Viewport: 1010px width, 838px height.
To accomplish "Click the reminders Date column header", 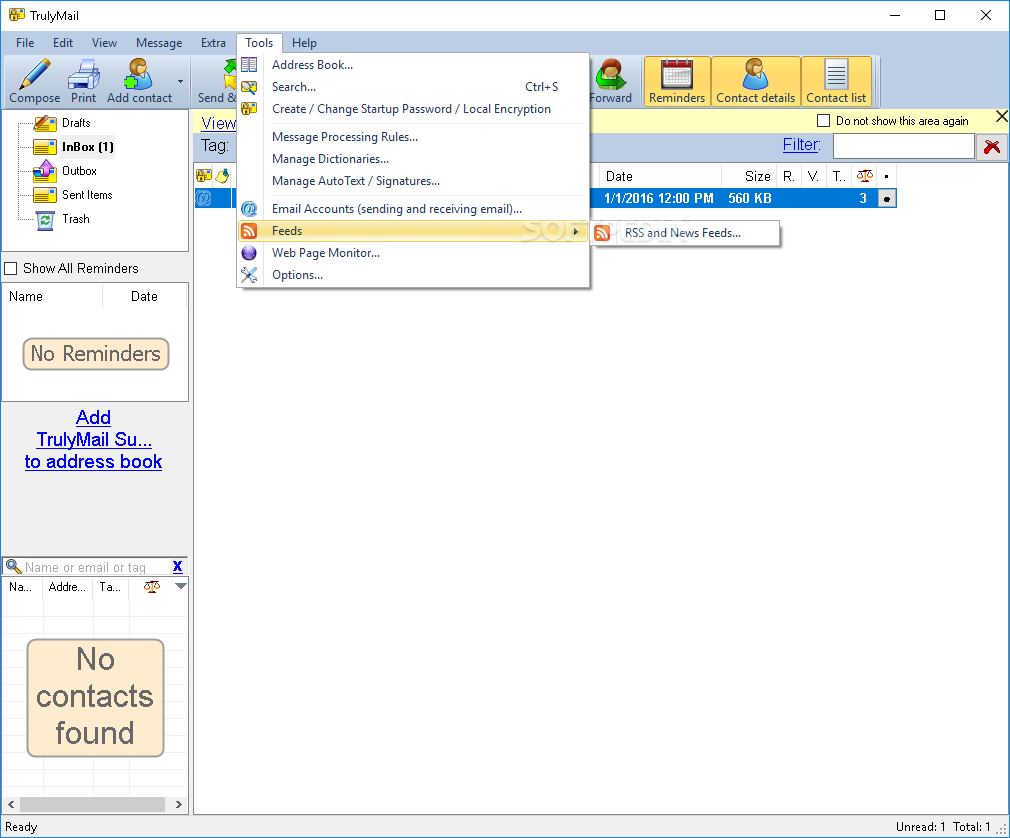I will (144, 296).
